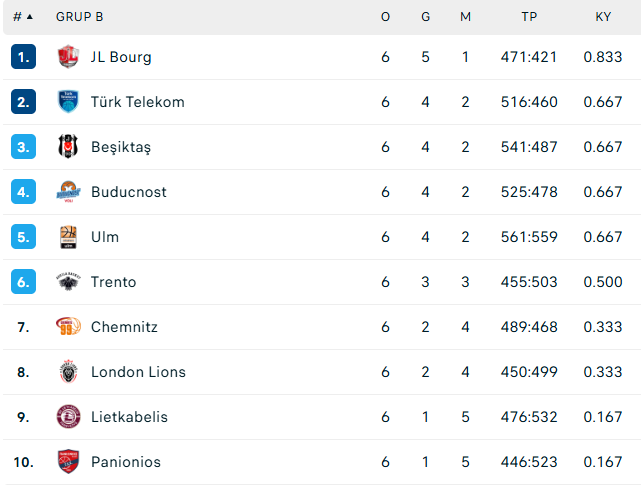Click the O games played column header
The width and height of the screenshot is (641, 493).
pos(386,17)
